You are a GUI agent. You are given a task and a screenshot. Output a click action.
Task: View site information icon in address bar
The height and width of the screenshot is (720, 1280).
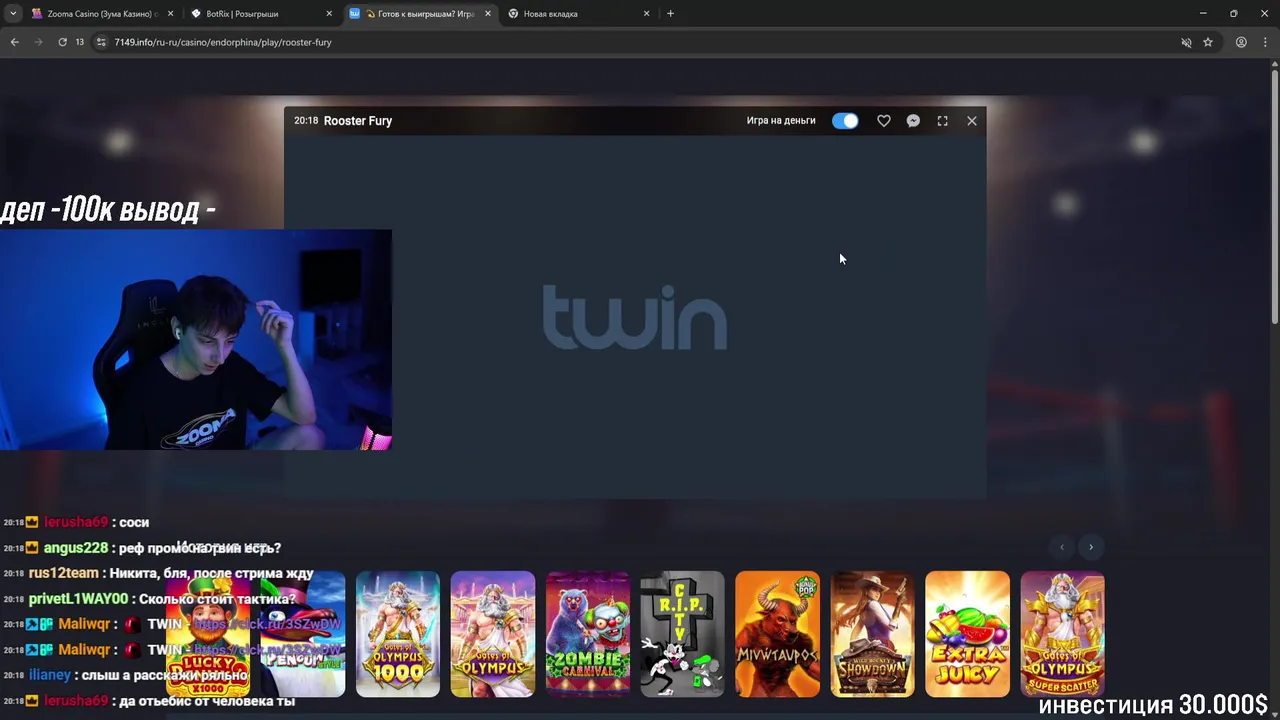101,42
